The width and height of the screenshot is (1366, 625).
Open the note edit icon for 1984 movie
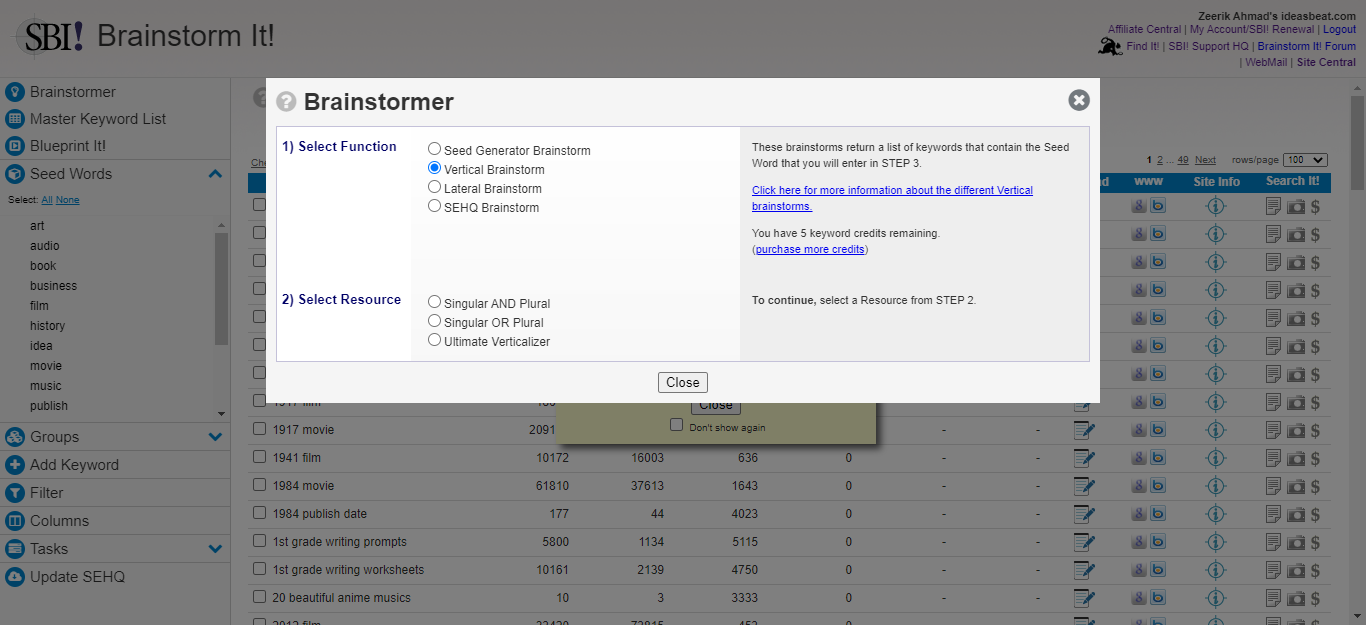pos(1084,486)
